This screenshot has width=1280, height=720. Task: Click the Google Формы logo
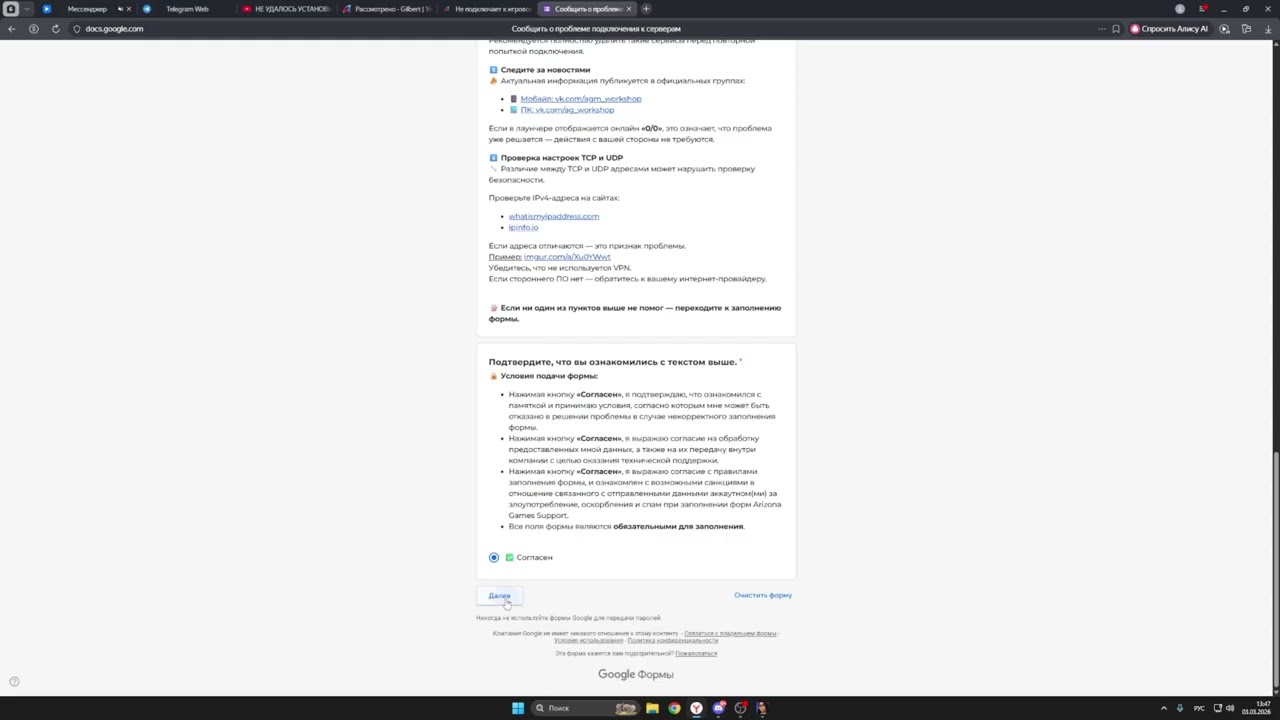(x=636, y=674)
